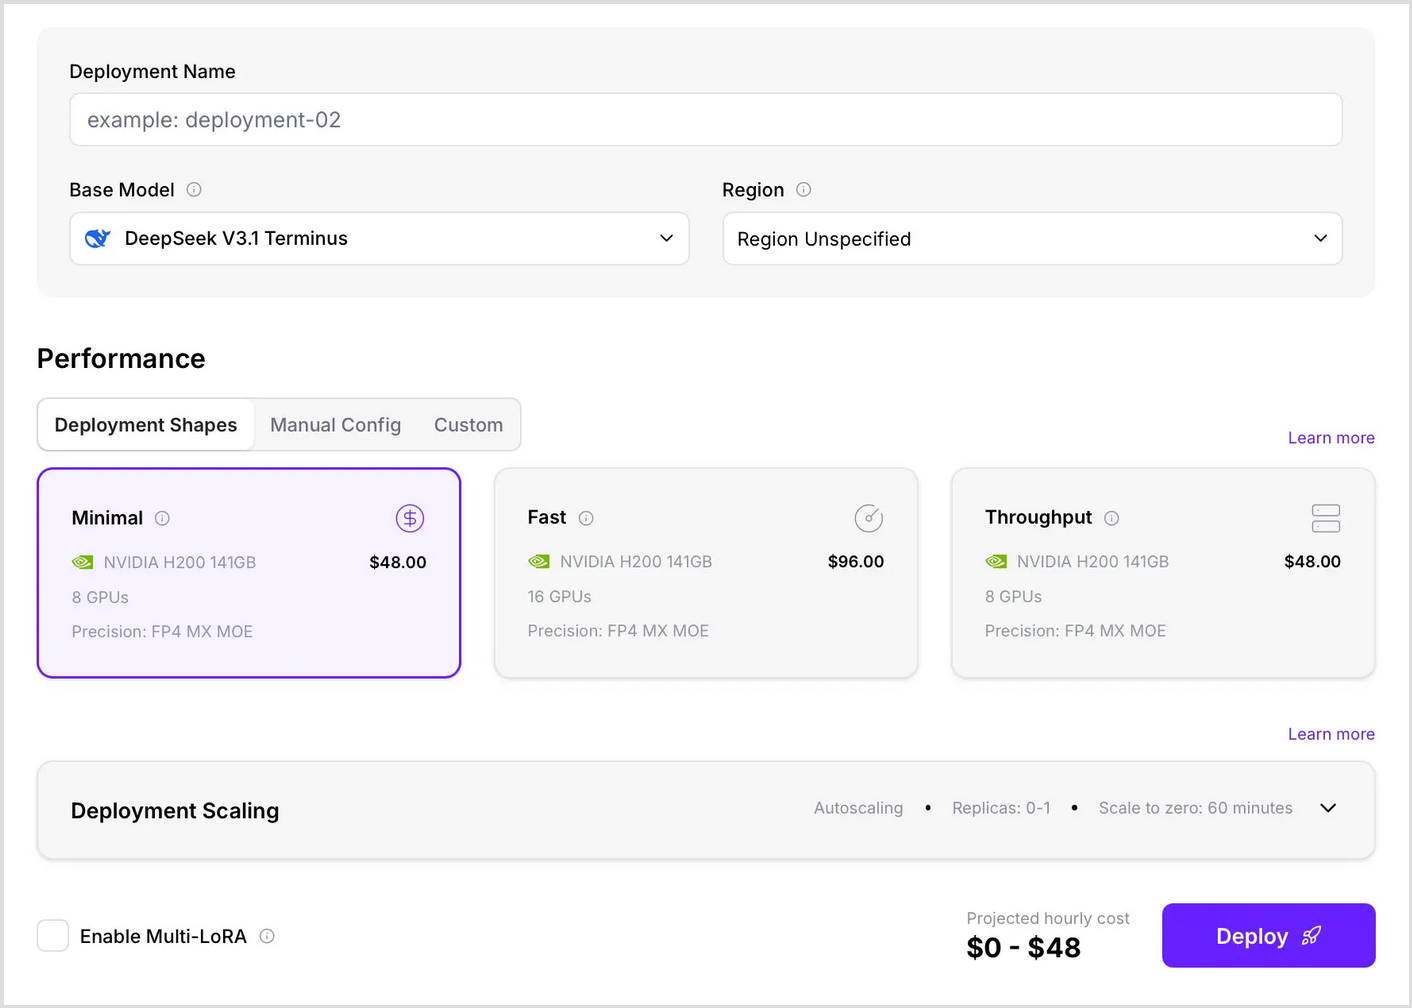This screenshot has height=1008, width=1412.
Task: Switch to the Custom tab
Action: click(468, 425)
